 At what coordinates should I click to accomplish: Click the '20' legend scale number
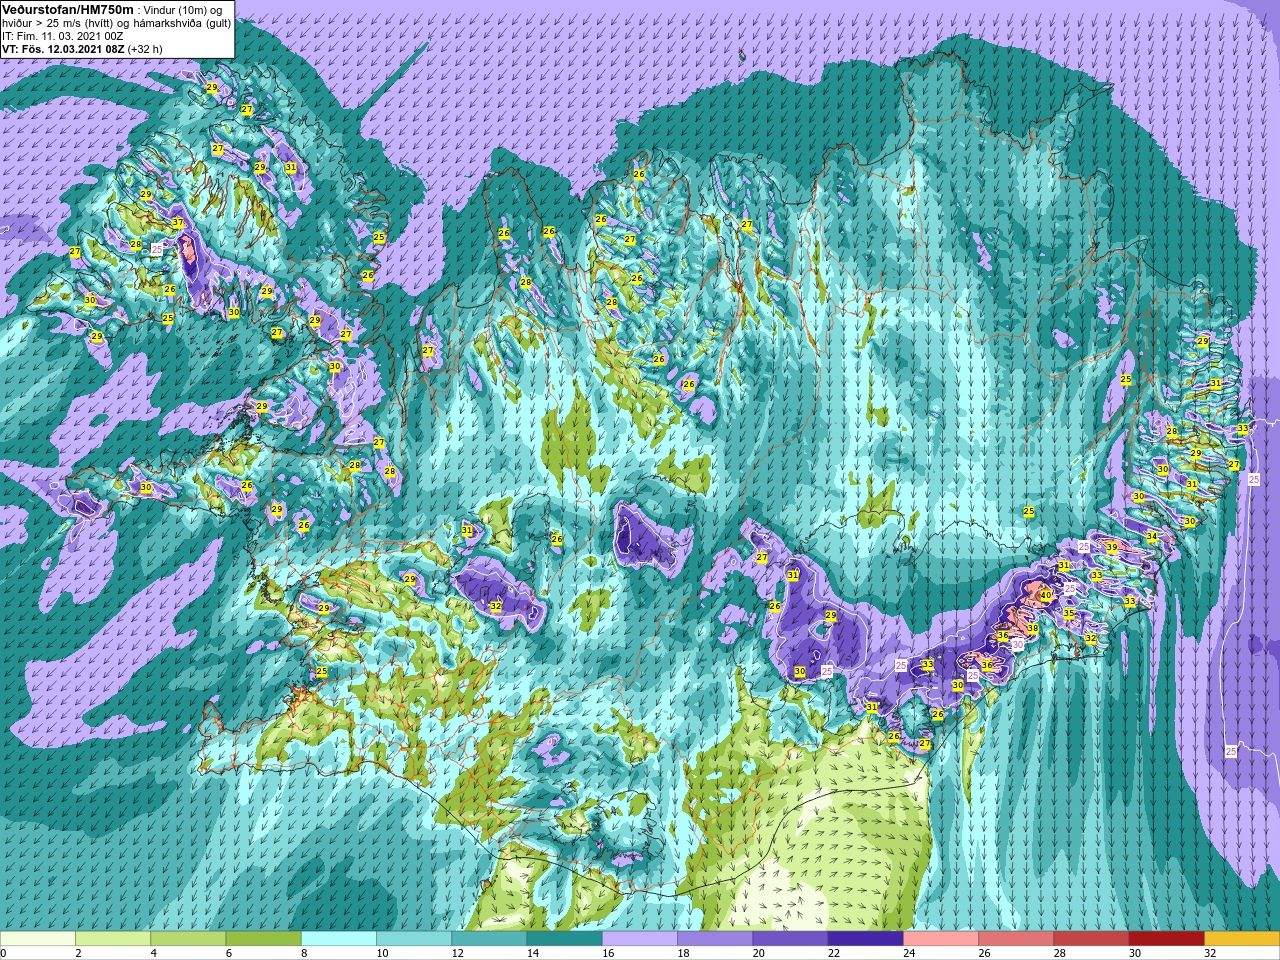[758, 953]
